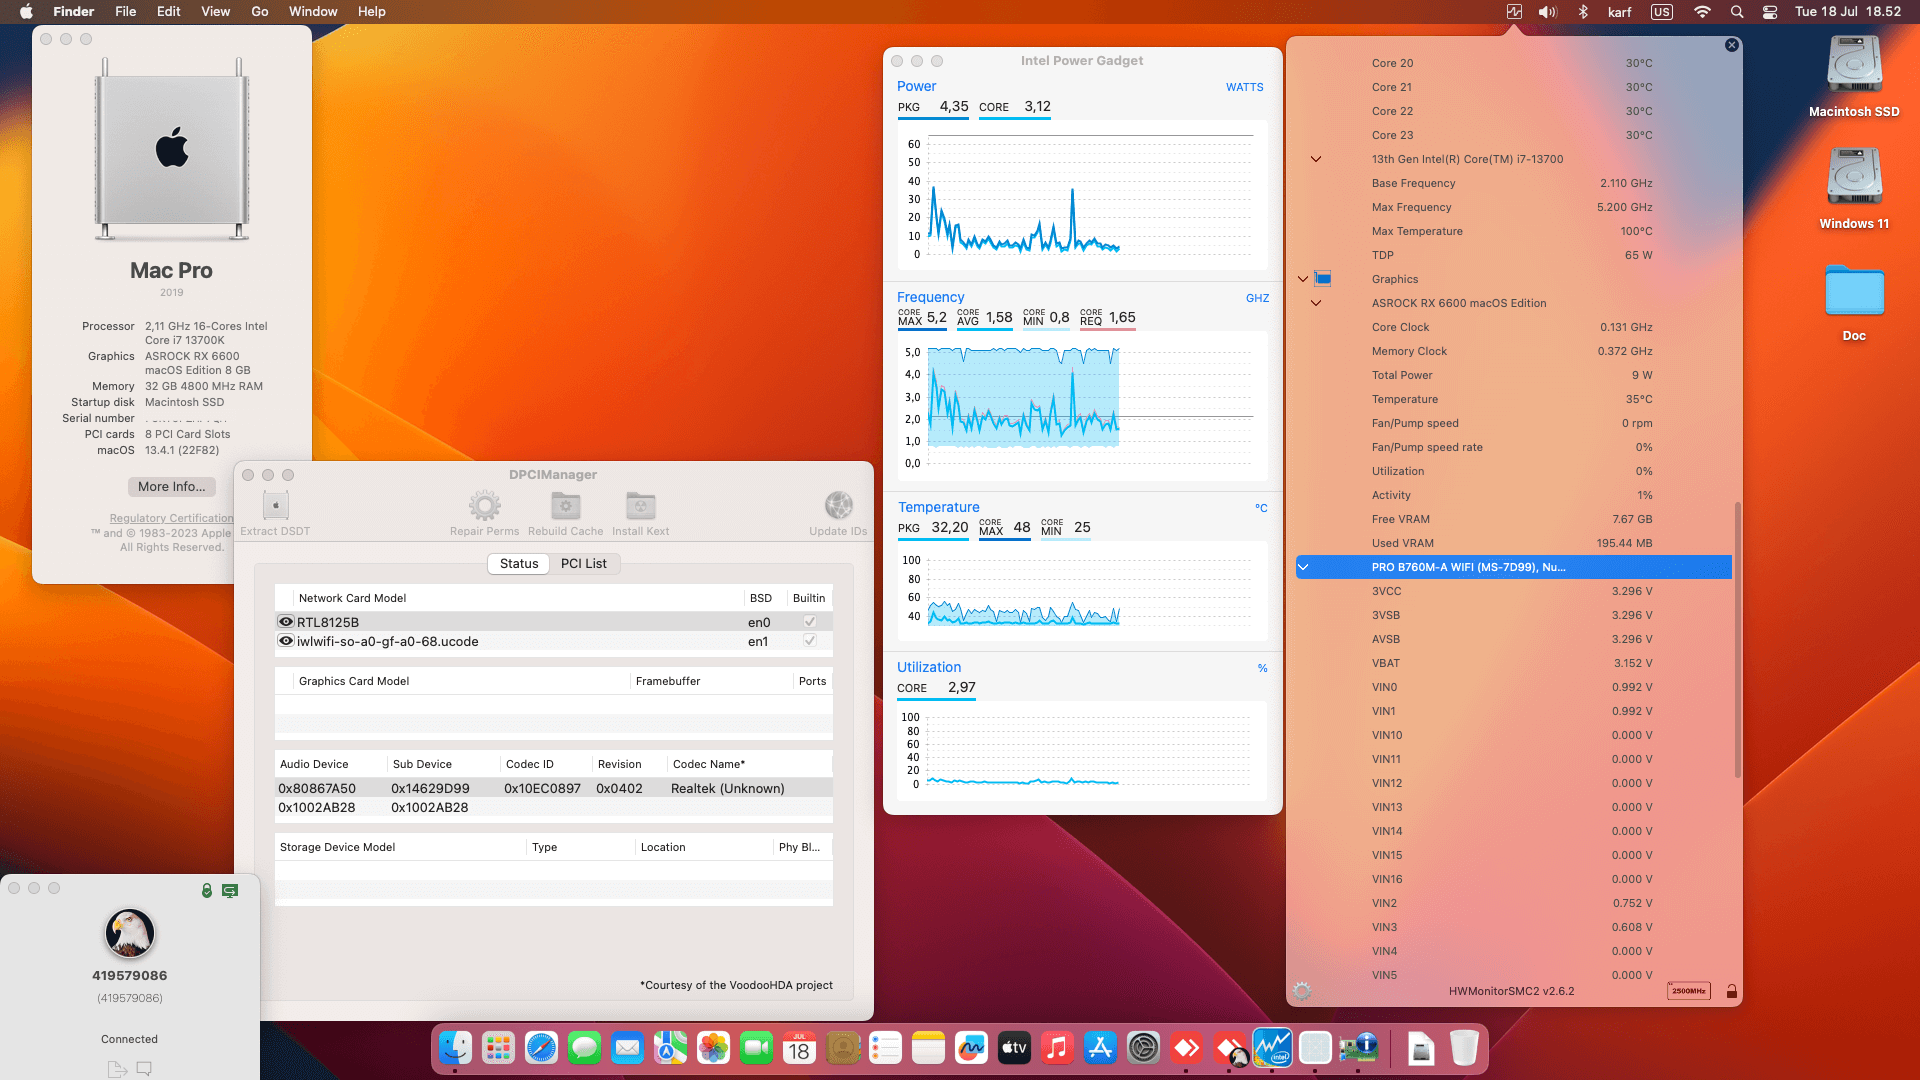Click the eagle profile picture in AnyDesk
The width and height of the screenshot is (1920, 1080).
click(130, 933)
